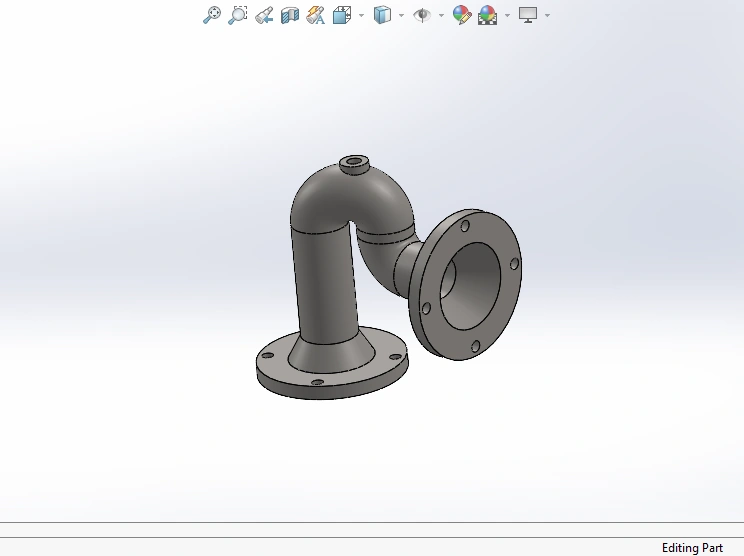This screenshot has height=556, width=744.
Task: Click the Edit Appearance icon
Action: [462, 15]
